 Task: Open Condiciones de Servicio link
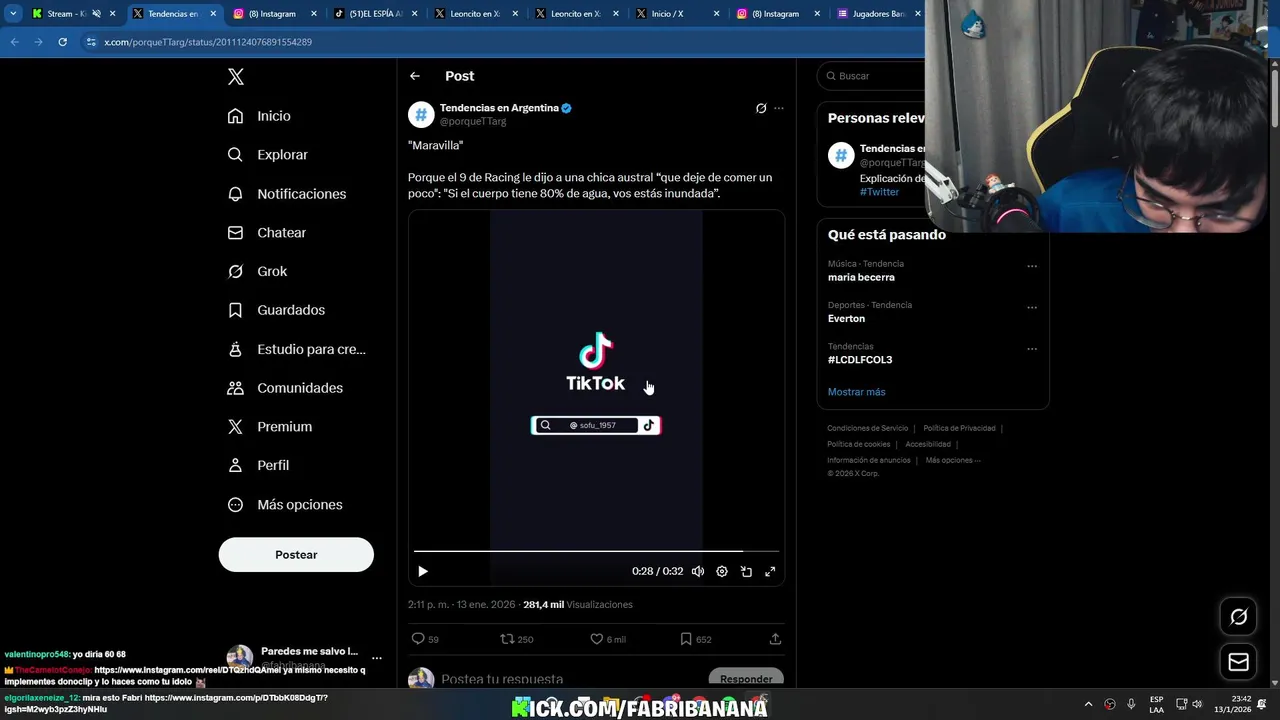click(867, 428)
